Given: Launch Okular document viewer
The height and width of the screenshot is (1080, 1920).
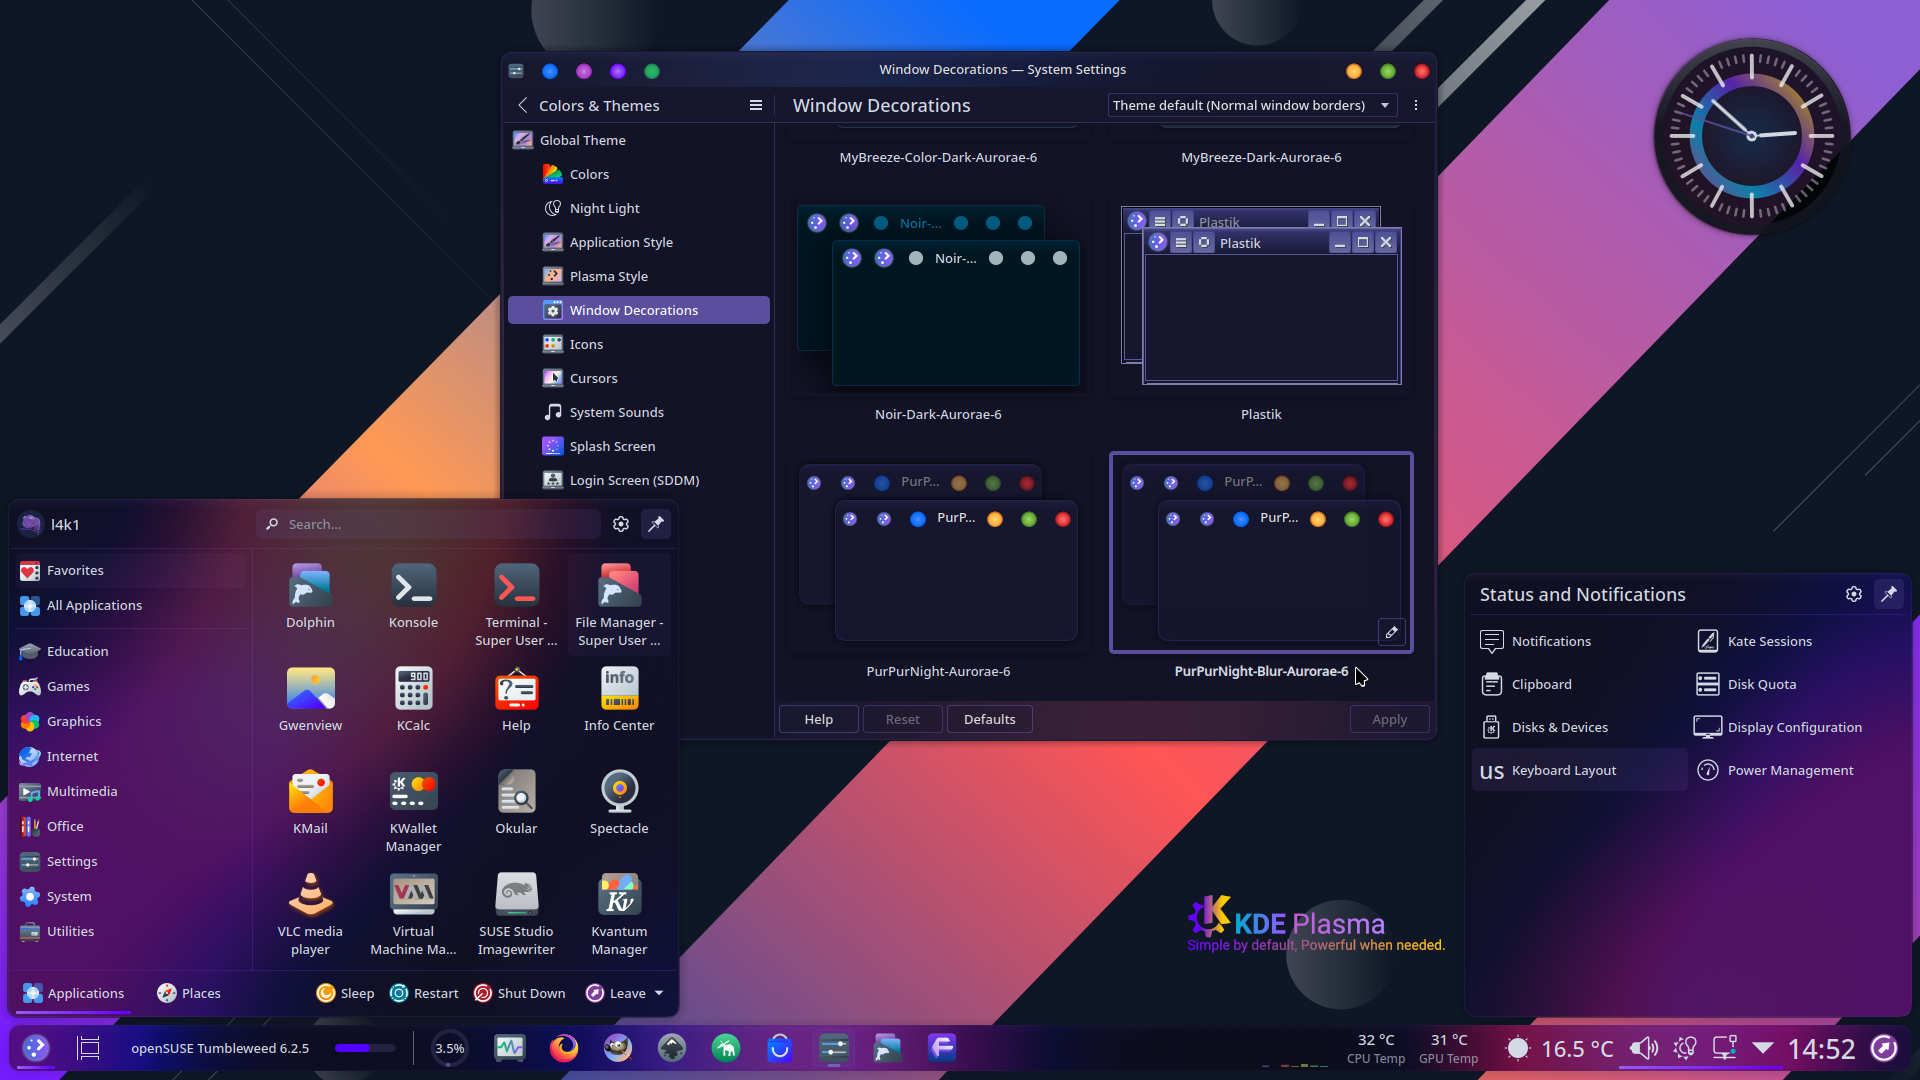Looking at the screenshot, I should coord(516,803).
